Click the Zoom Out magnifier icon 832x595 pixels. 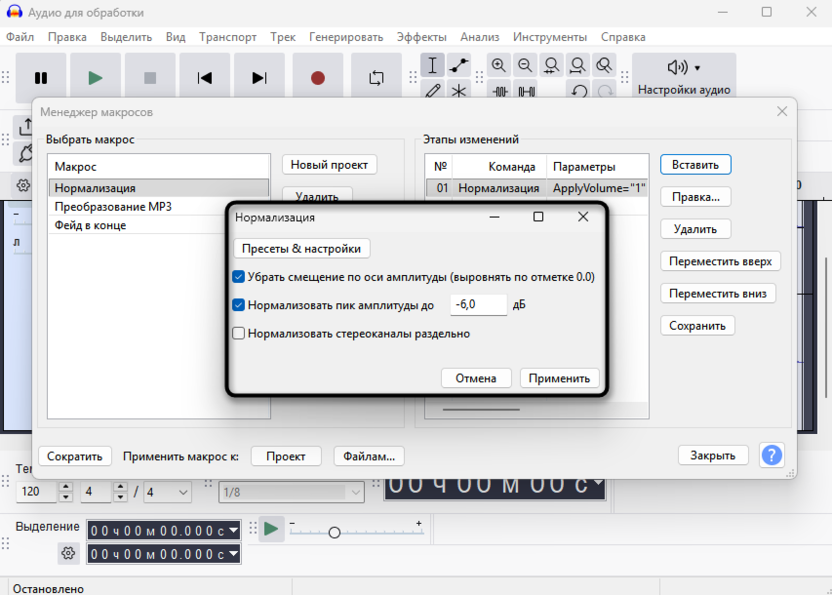pos(525,66)
